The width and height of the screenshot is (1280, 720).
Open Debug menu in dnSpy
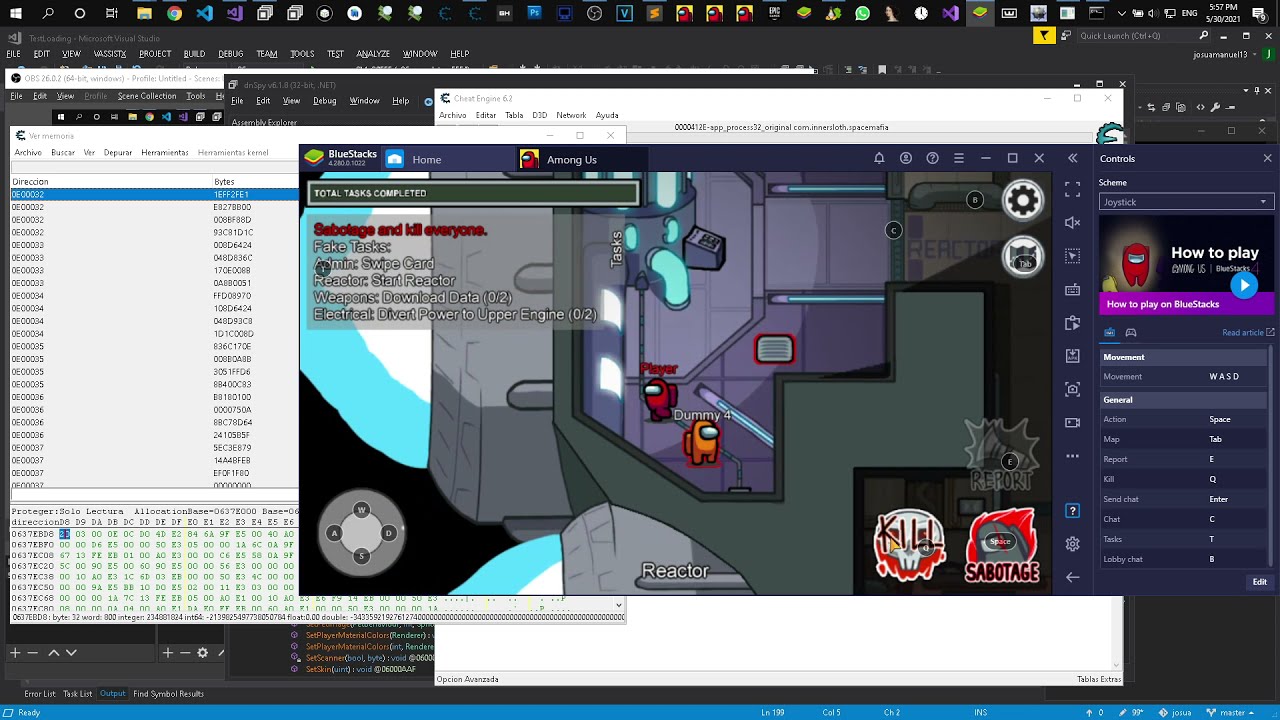[x=325, y=101]
